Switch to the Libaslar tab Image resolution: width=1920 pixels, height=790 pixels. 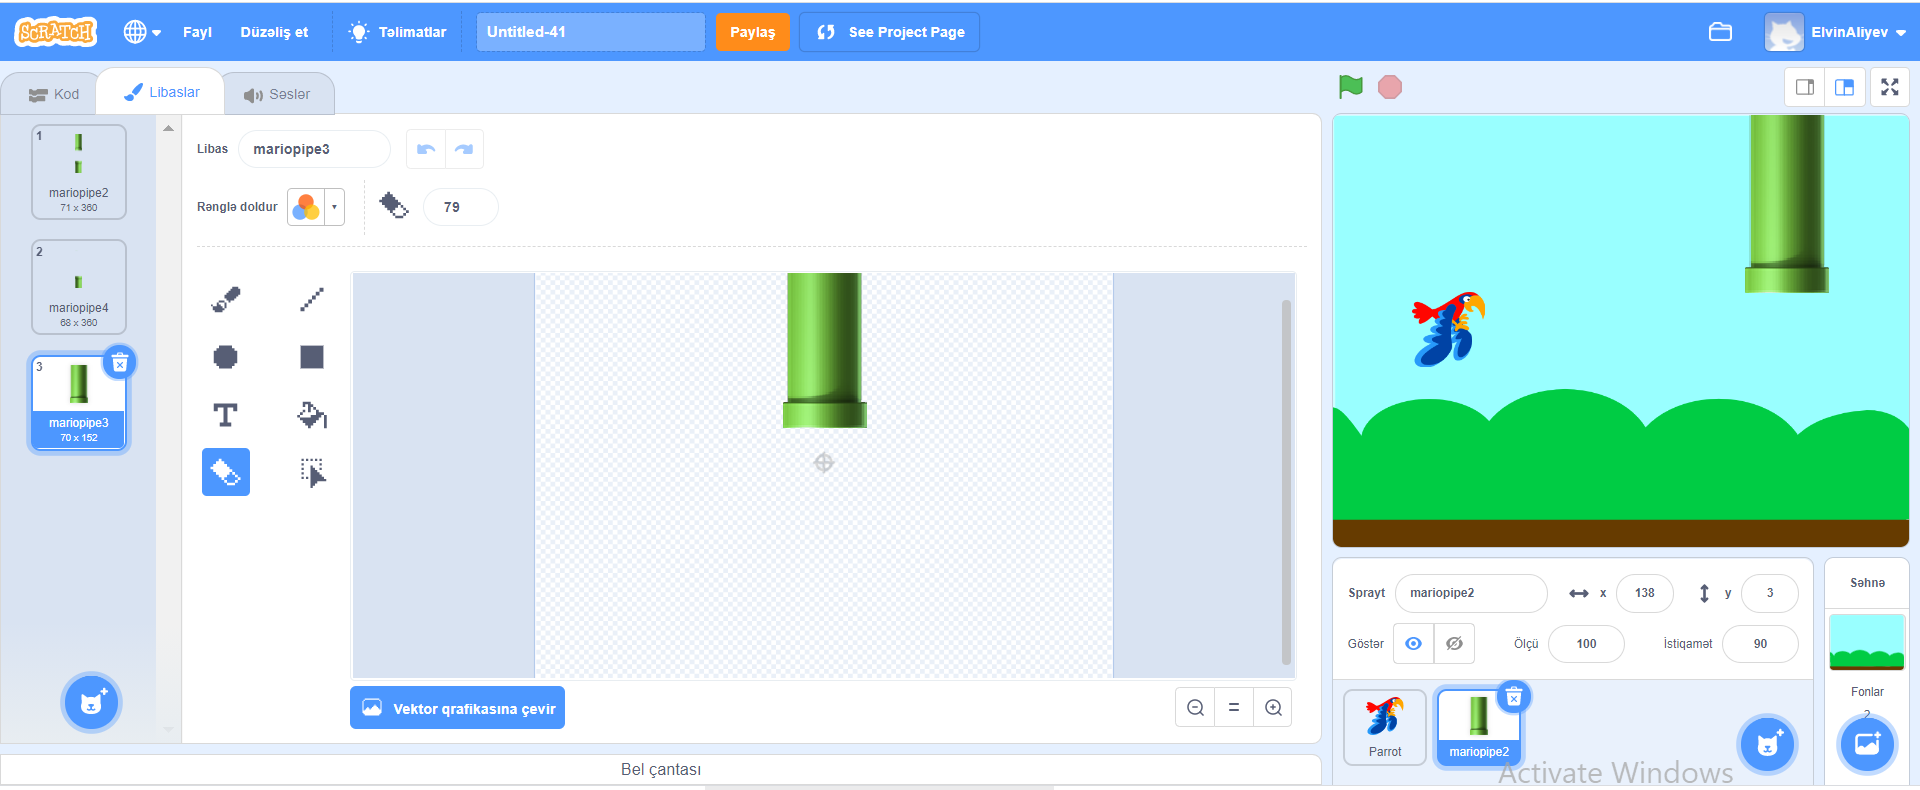point(161,92)
